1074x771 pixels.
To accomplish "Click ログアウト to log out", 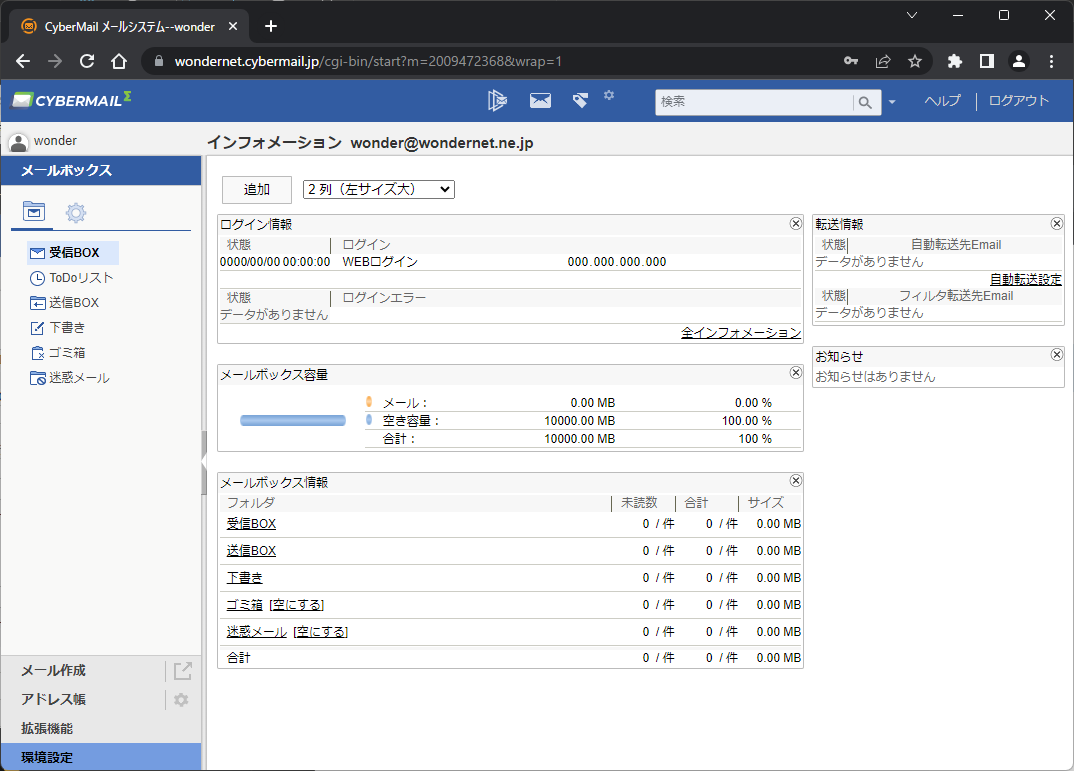I will click(x=1019, y=101).
